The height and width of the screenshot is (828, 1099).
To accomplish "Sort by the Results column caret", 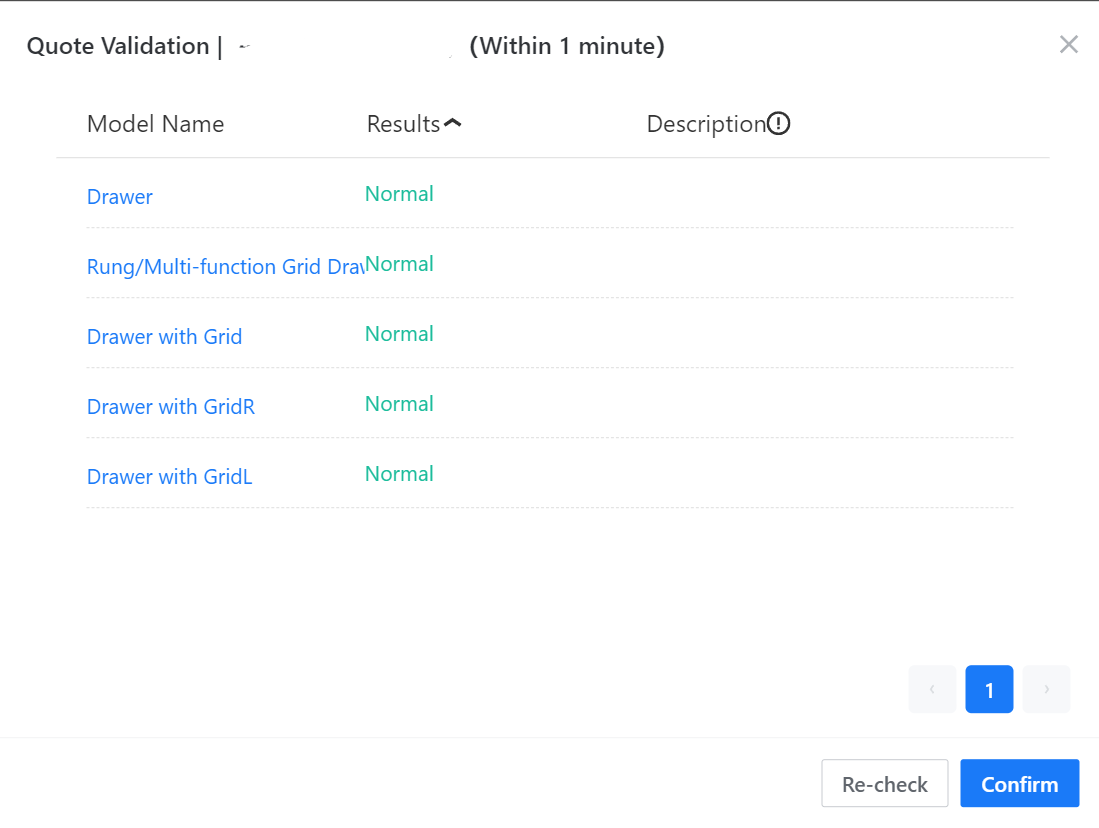I will pos(453,124).
